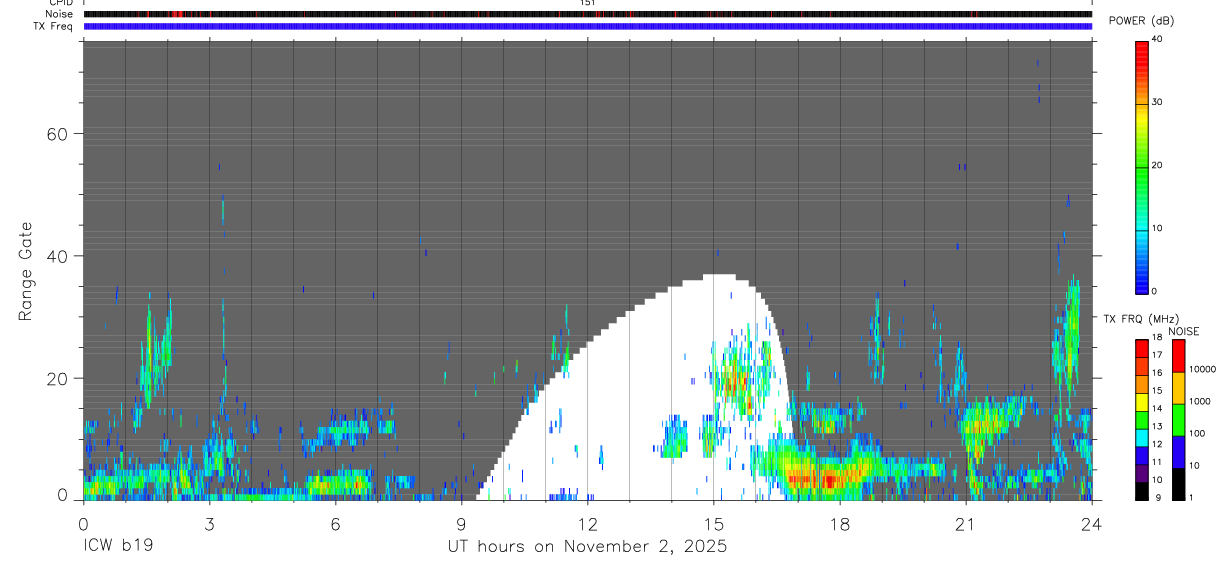1228x567 pixels.
Task: Click the 20 tick on the power colorbar
Action: pyautogui.click(x=1157, y=165)
